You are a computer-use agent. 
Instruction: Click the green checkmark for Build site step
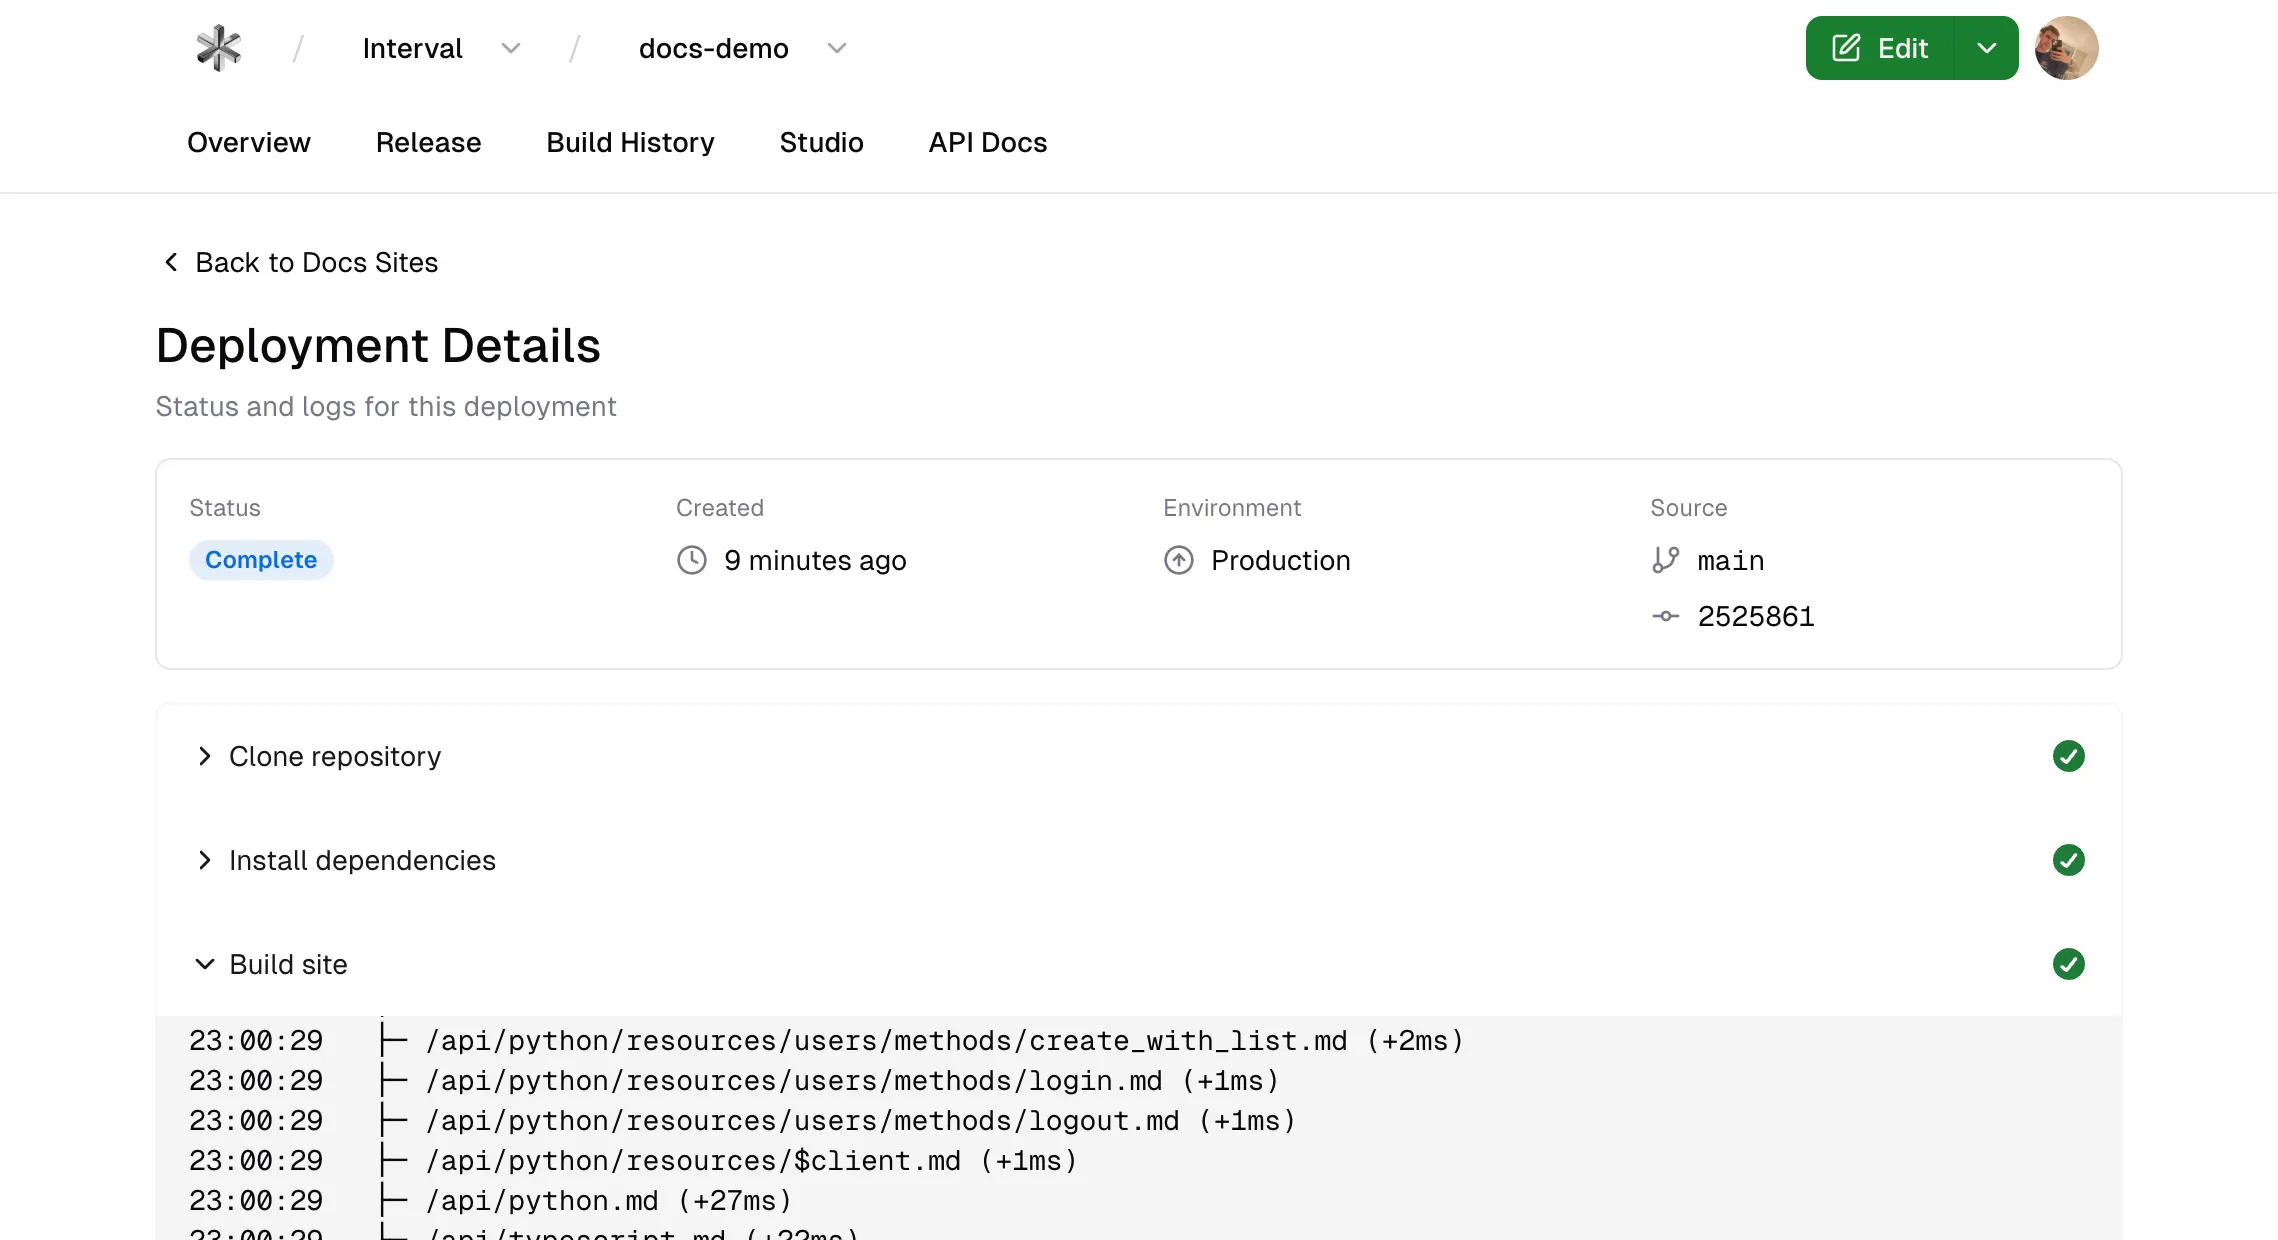(x=2068, y=964)
